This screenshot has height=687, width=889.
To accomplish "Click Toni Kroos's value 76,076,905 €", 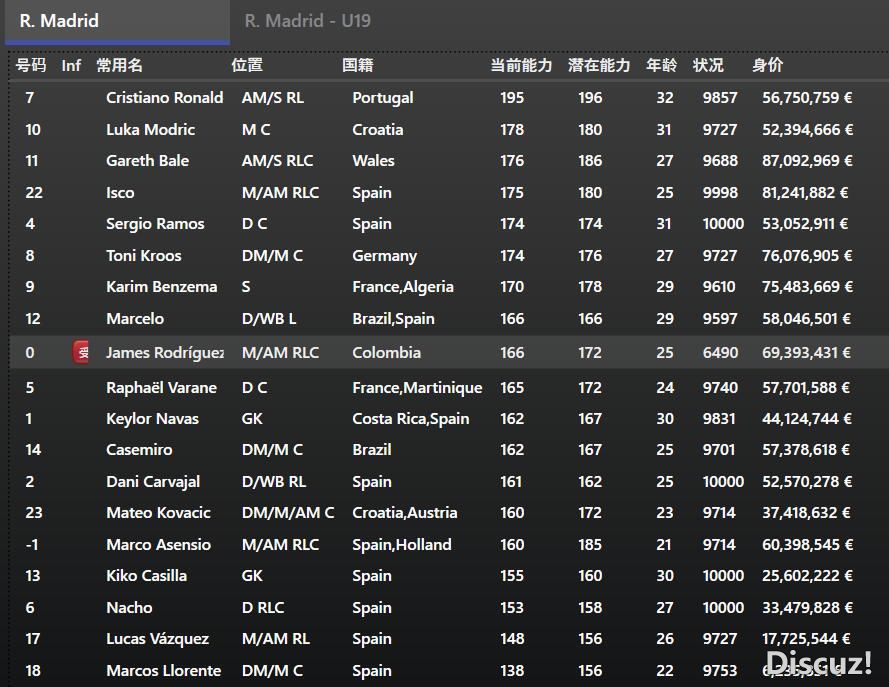I will [x=807, y=256].
